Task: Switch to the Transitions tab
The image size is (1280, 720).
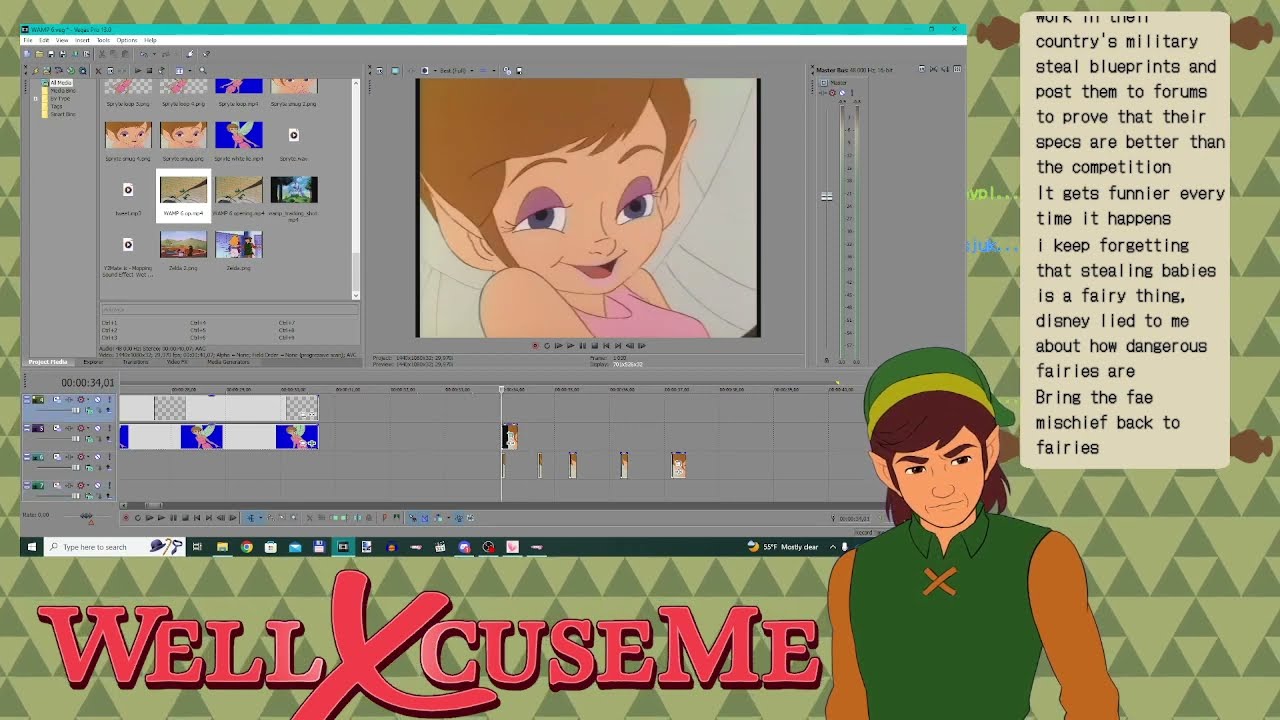Action: tap(136, 362)
